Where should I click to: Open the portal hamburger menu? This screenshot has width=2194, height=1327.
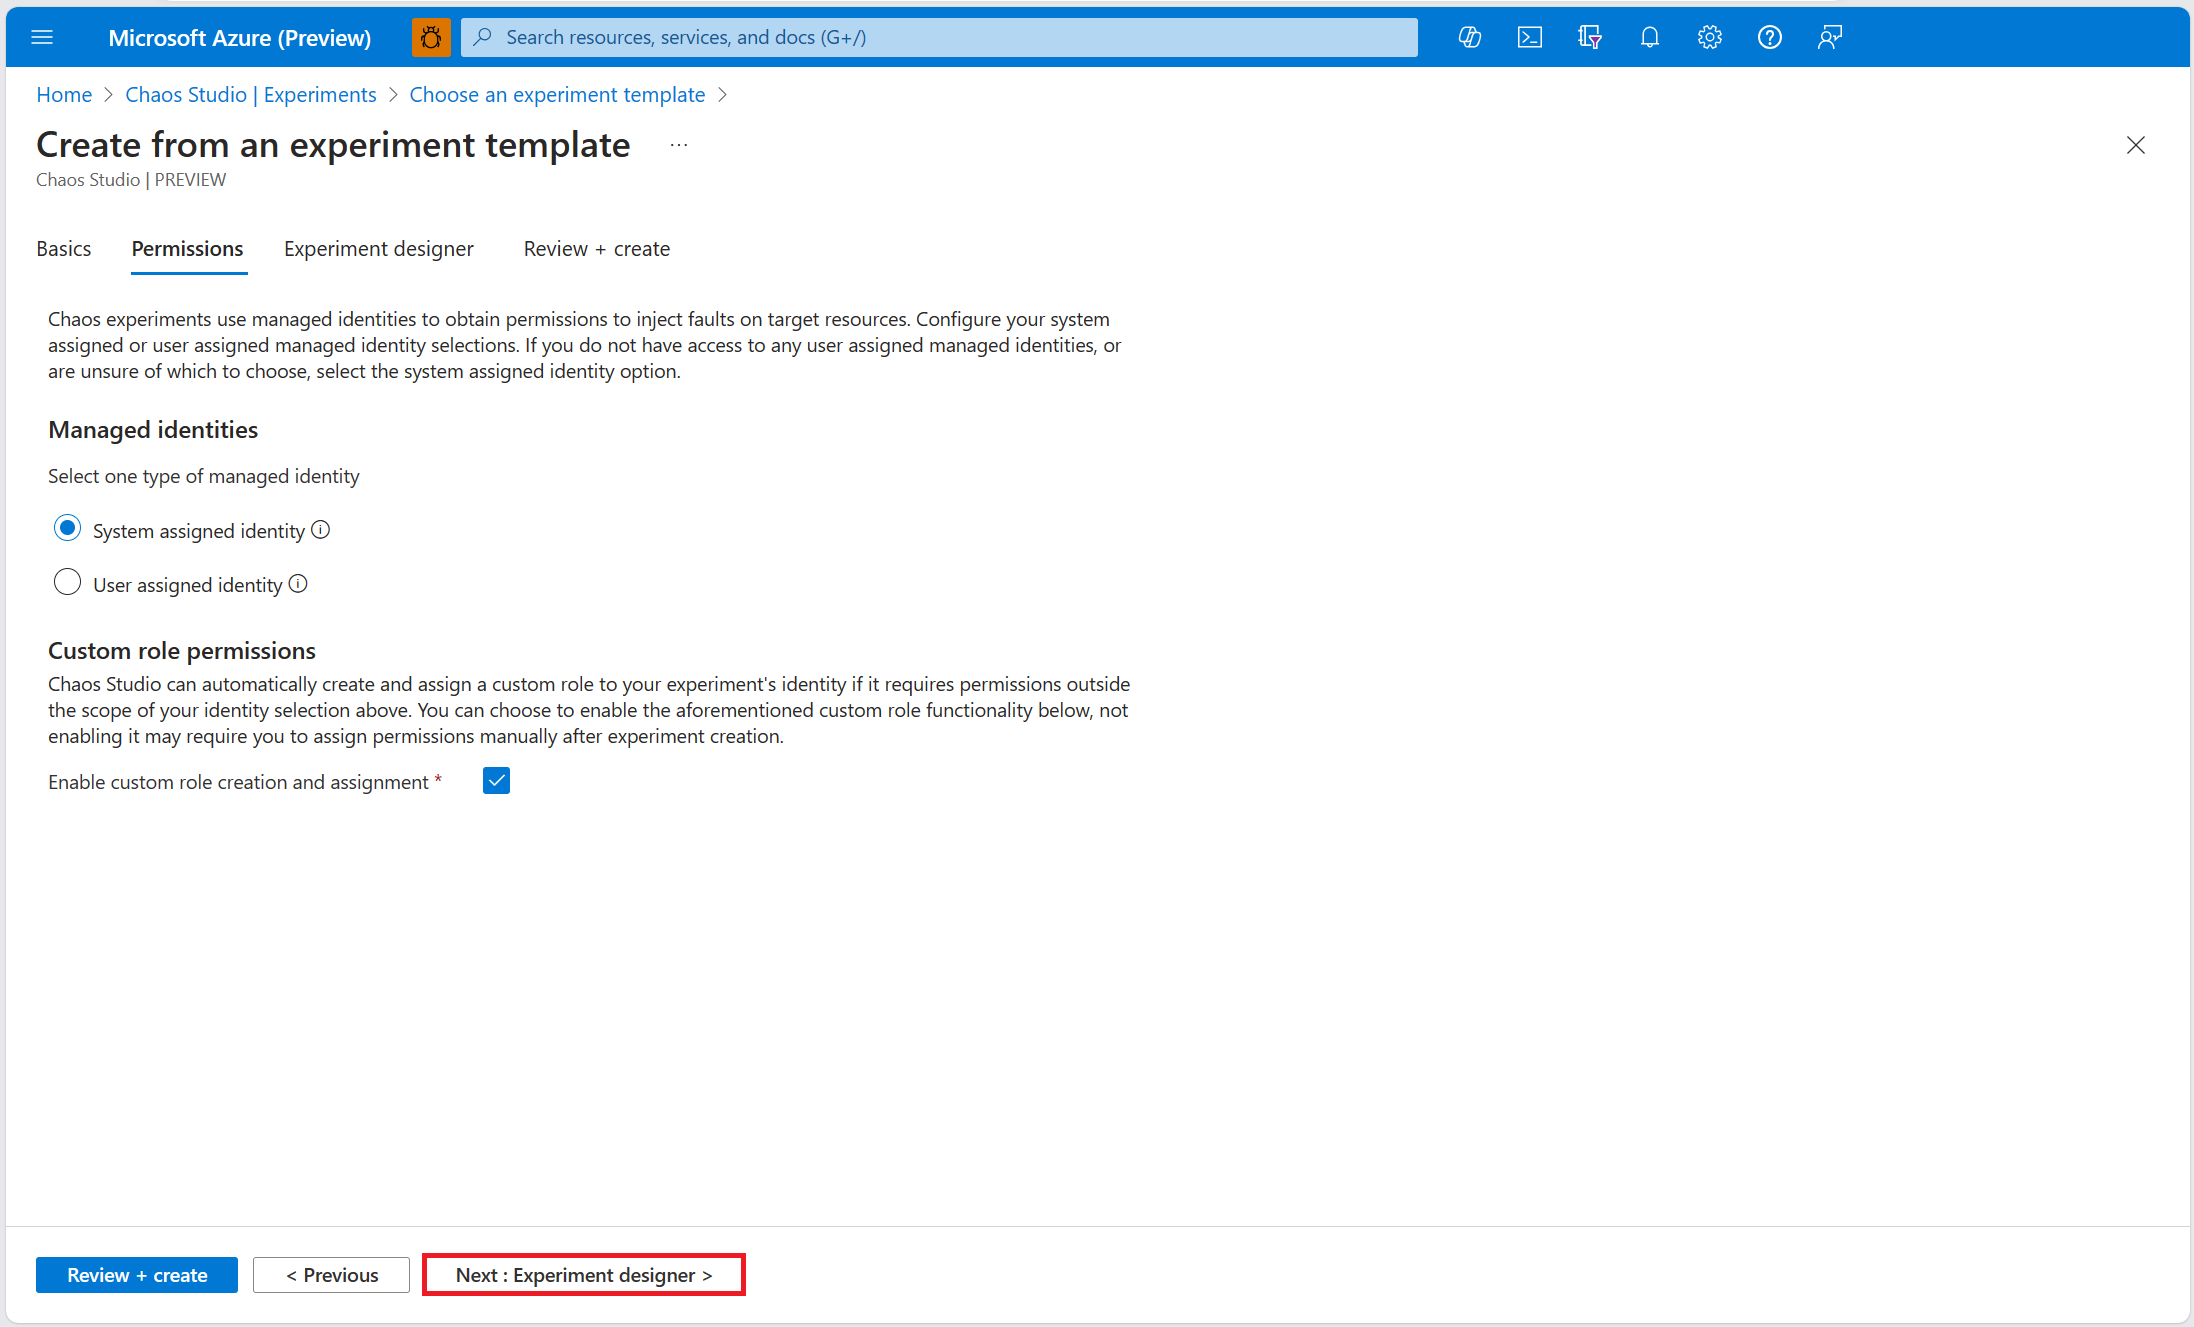click(42, 37)
